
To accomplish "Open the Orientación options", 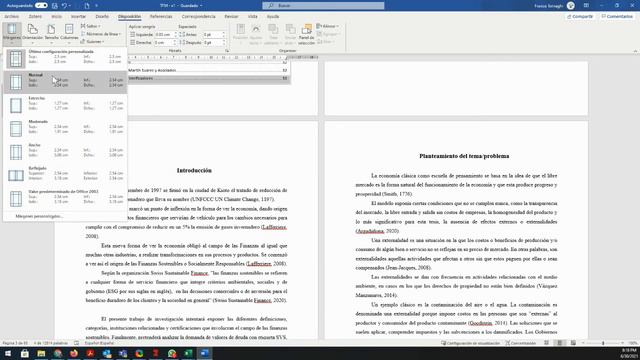I will (32, 33).
